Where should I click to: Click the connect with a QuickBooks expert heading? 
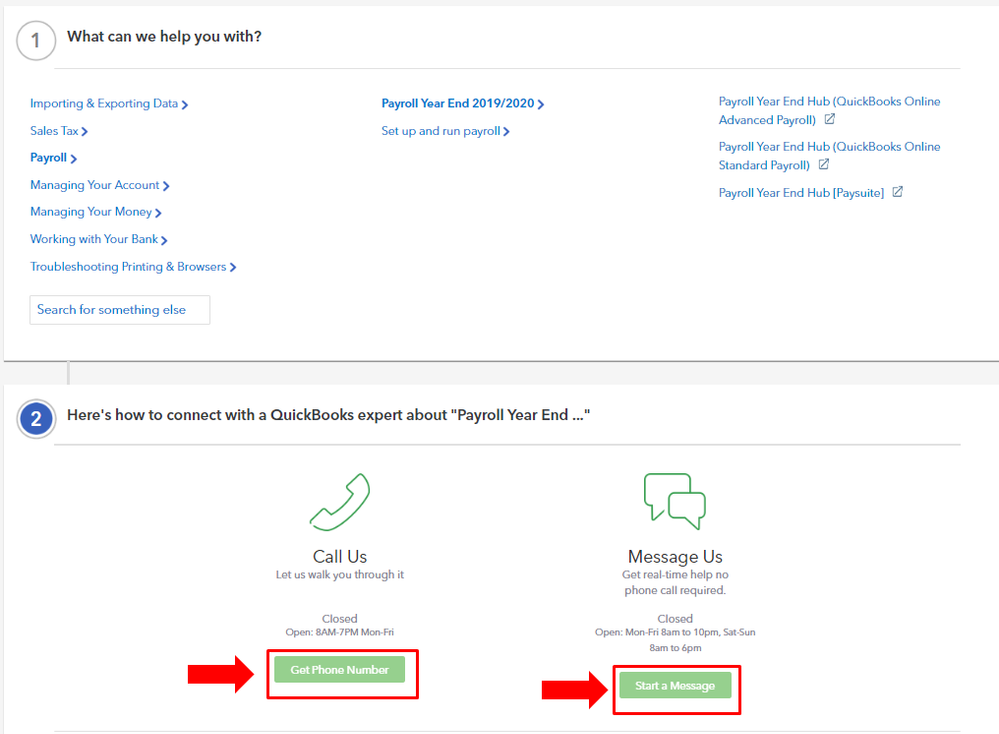[x=328, y=415]
